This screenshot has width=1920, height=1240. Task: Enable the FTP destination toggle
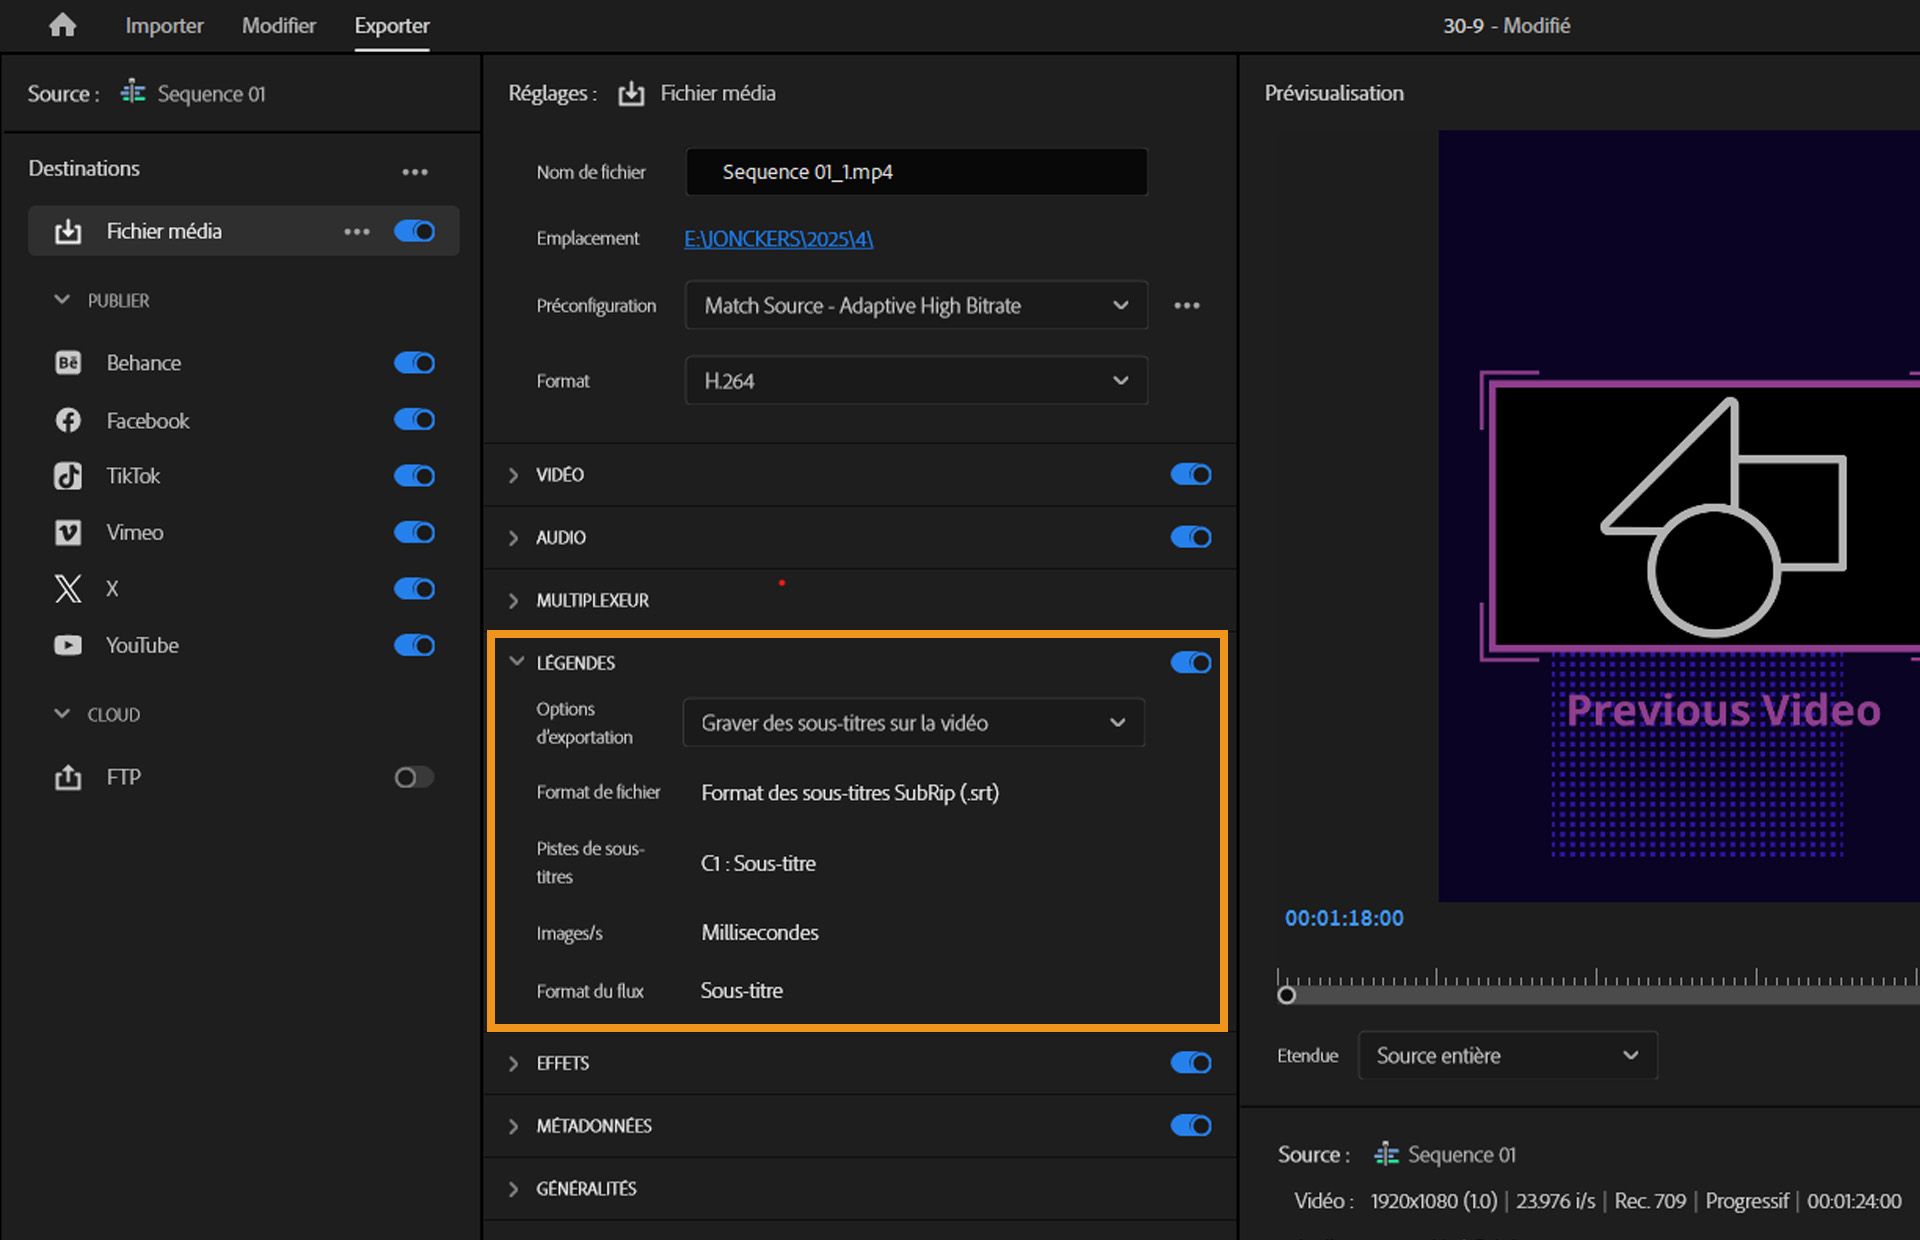[x=413, y=777]
